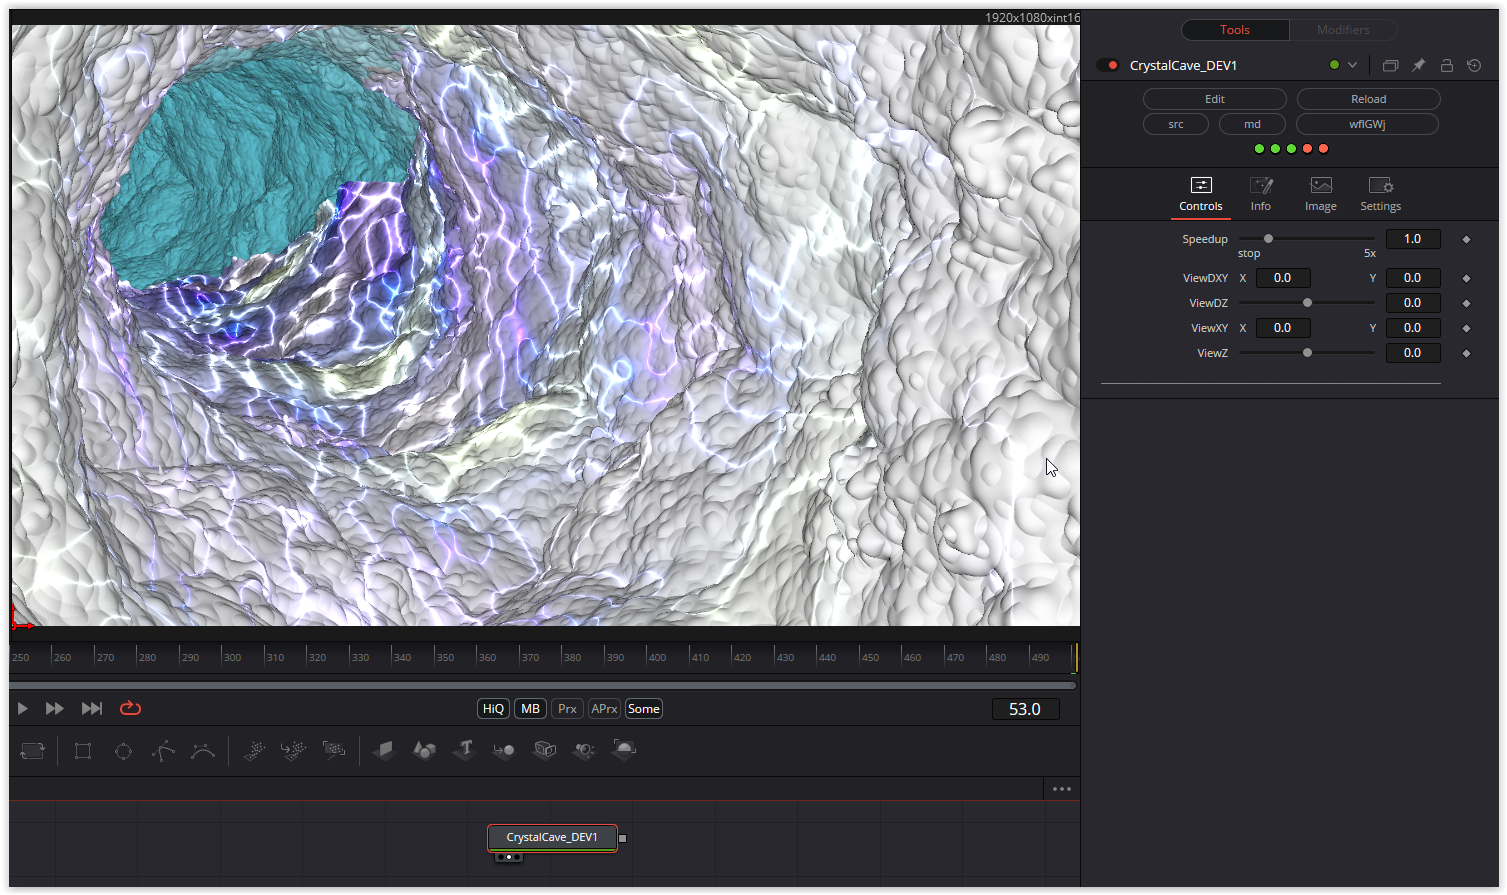Select the Ellipse mask tool
Image resolution: width=1507 pixels, height=895 pixels.
(x=123, y=750)
